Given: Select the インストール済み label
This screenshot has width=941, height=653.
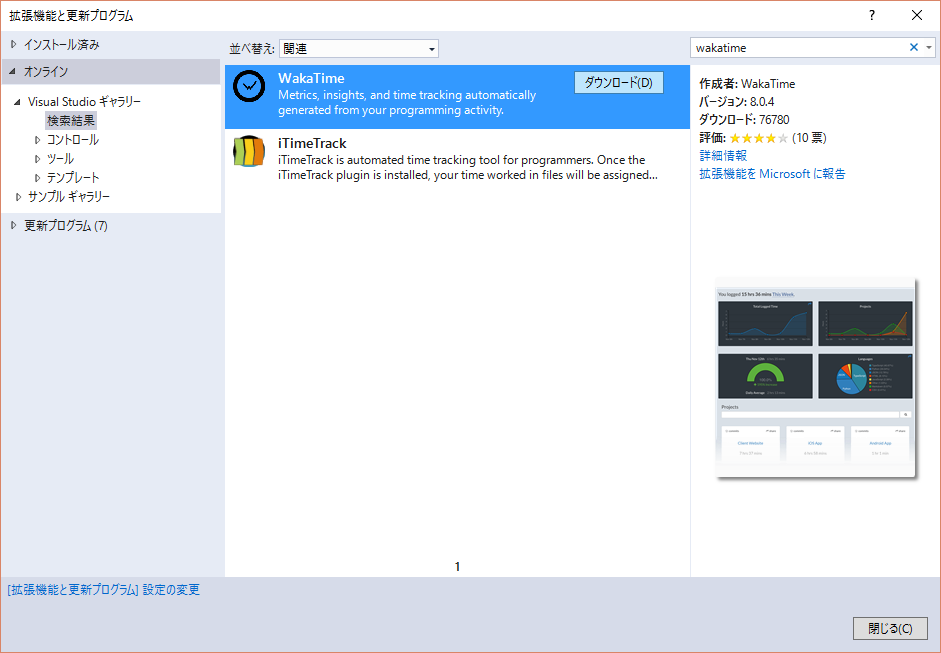Looking at the screenshot, I should click(62, 44).
